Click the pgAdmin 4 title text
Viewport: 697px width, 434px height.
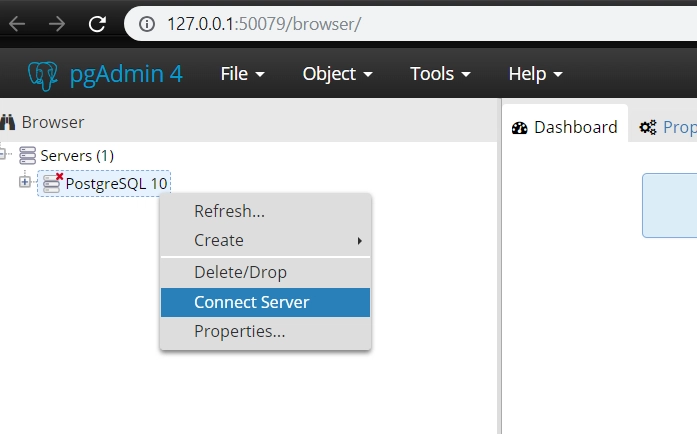pyautogui.click(x=126, y=74)
